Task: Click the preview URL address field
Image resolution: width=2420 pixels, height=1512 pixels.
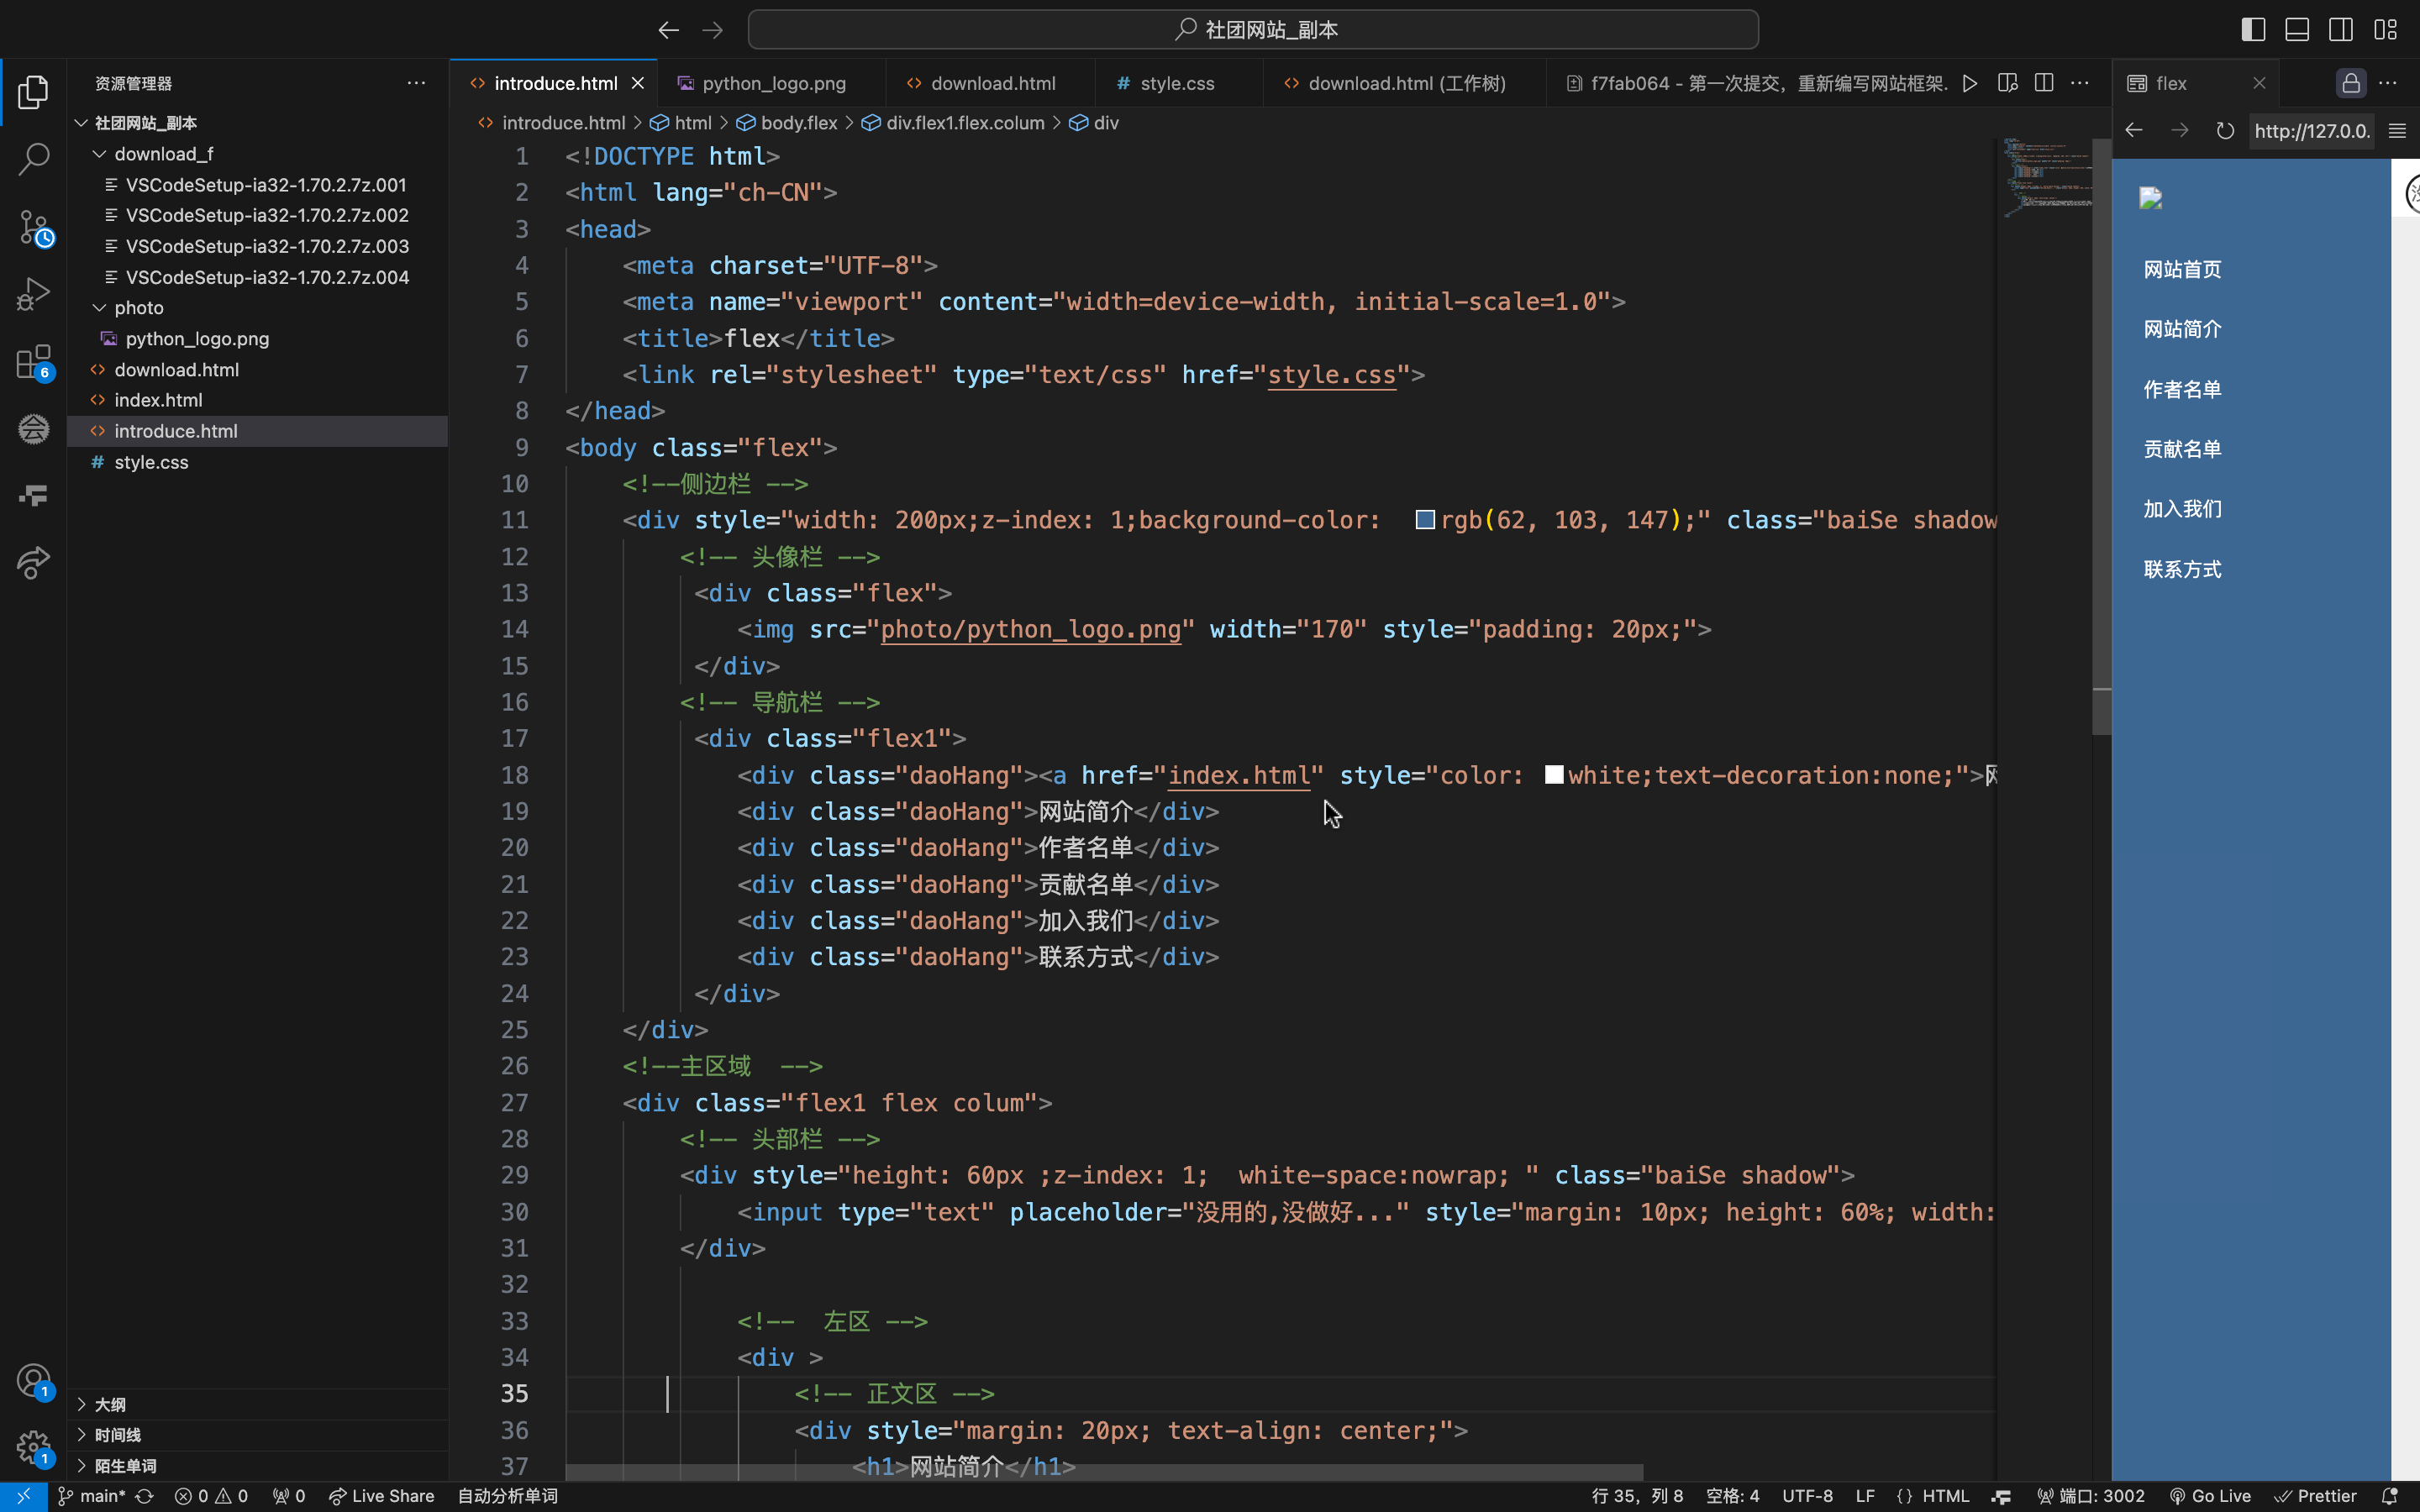Action: (x=2311, y=131)
